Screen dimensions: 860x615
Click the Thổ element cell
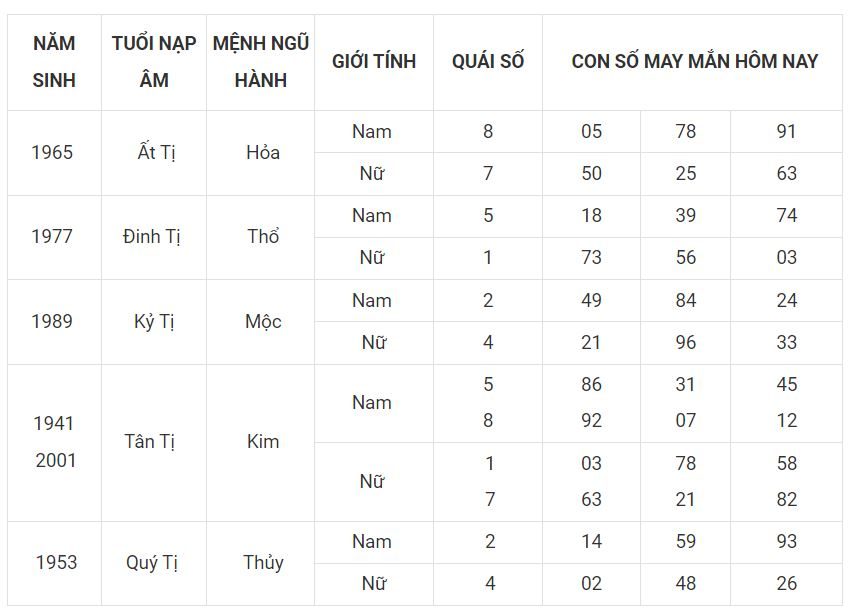262,237
